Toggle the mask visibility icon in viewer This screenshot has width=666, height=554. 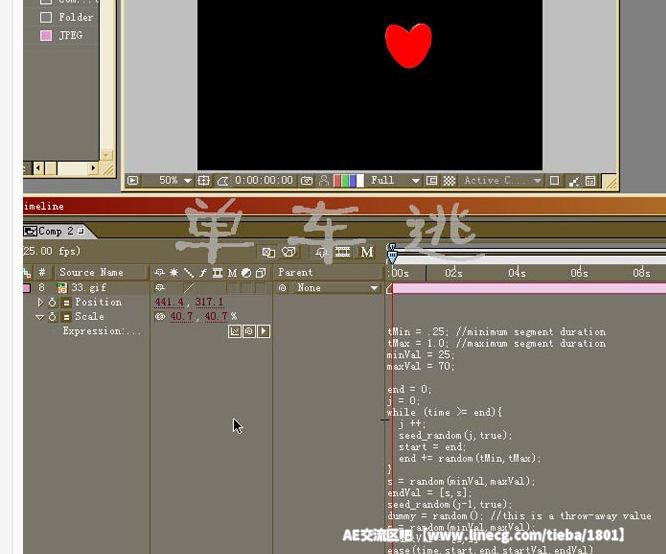click(x=223, y=181)
